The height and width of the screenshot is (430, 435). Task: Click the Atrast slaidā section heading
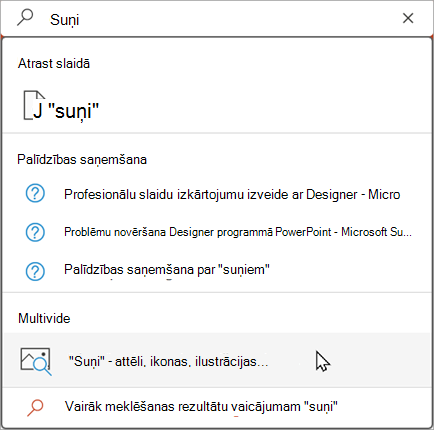point(54,63)
